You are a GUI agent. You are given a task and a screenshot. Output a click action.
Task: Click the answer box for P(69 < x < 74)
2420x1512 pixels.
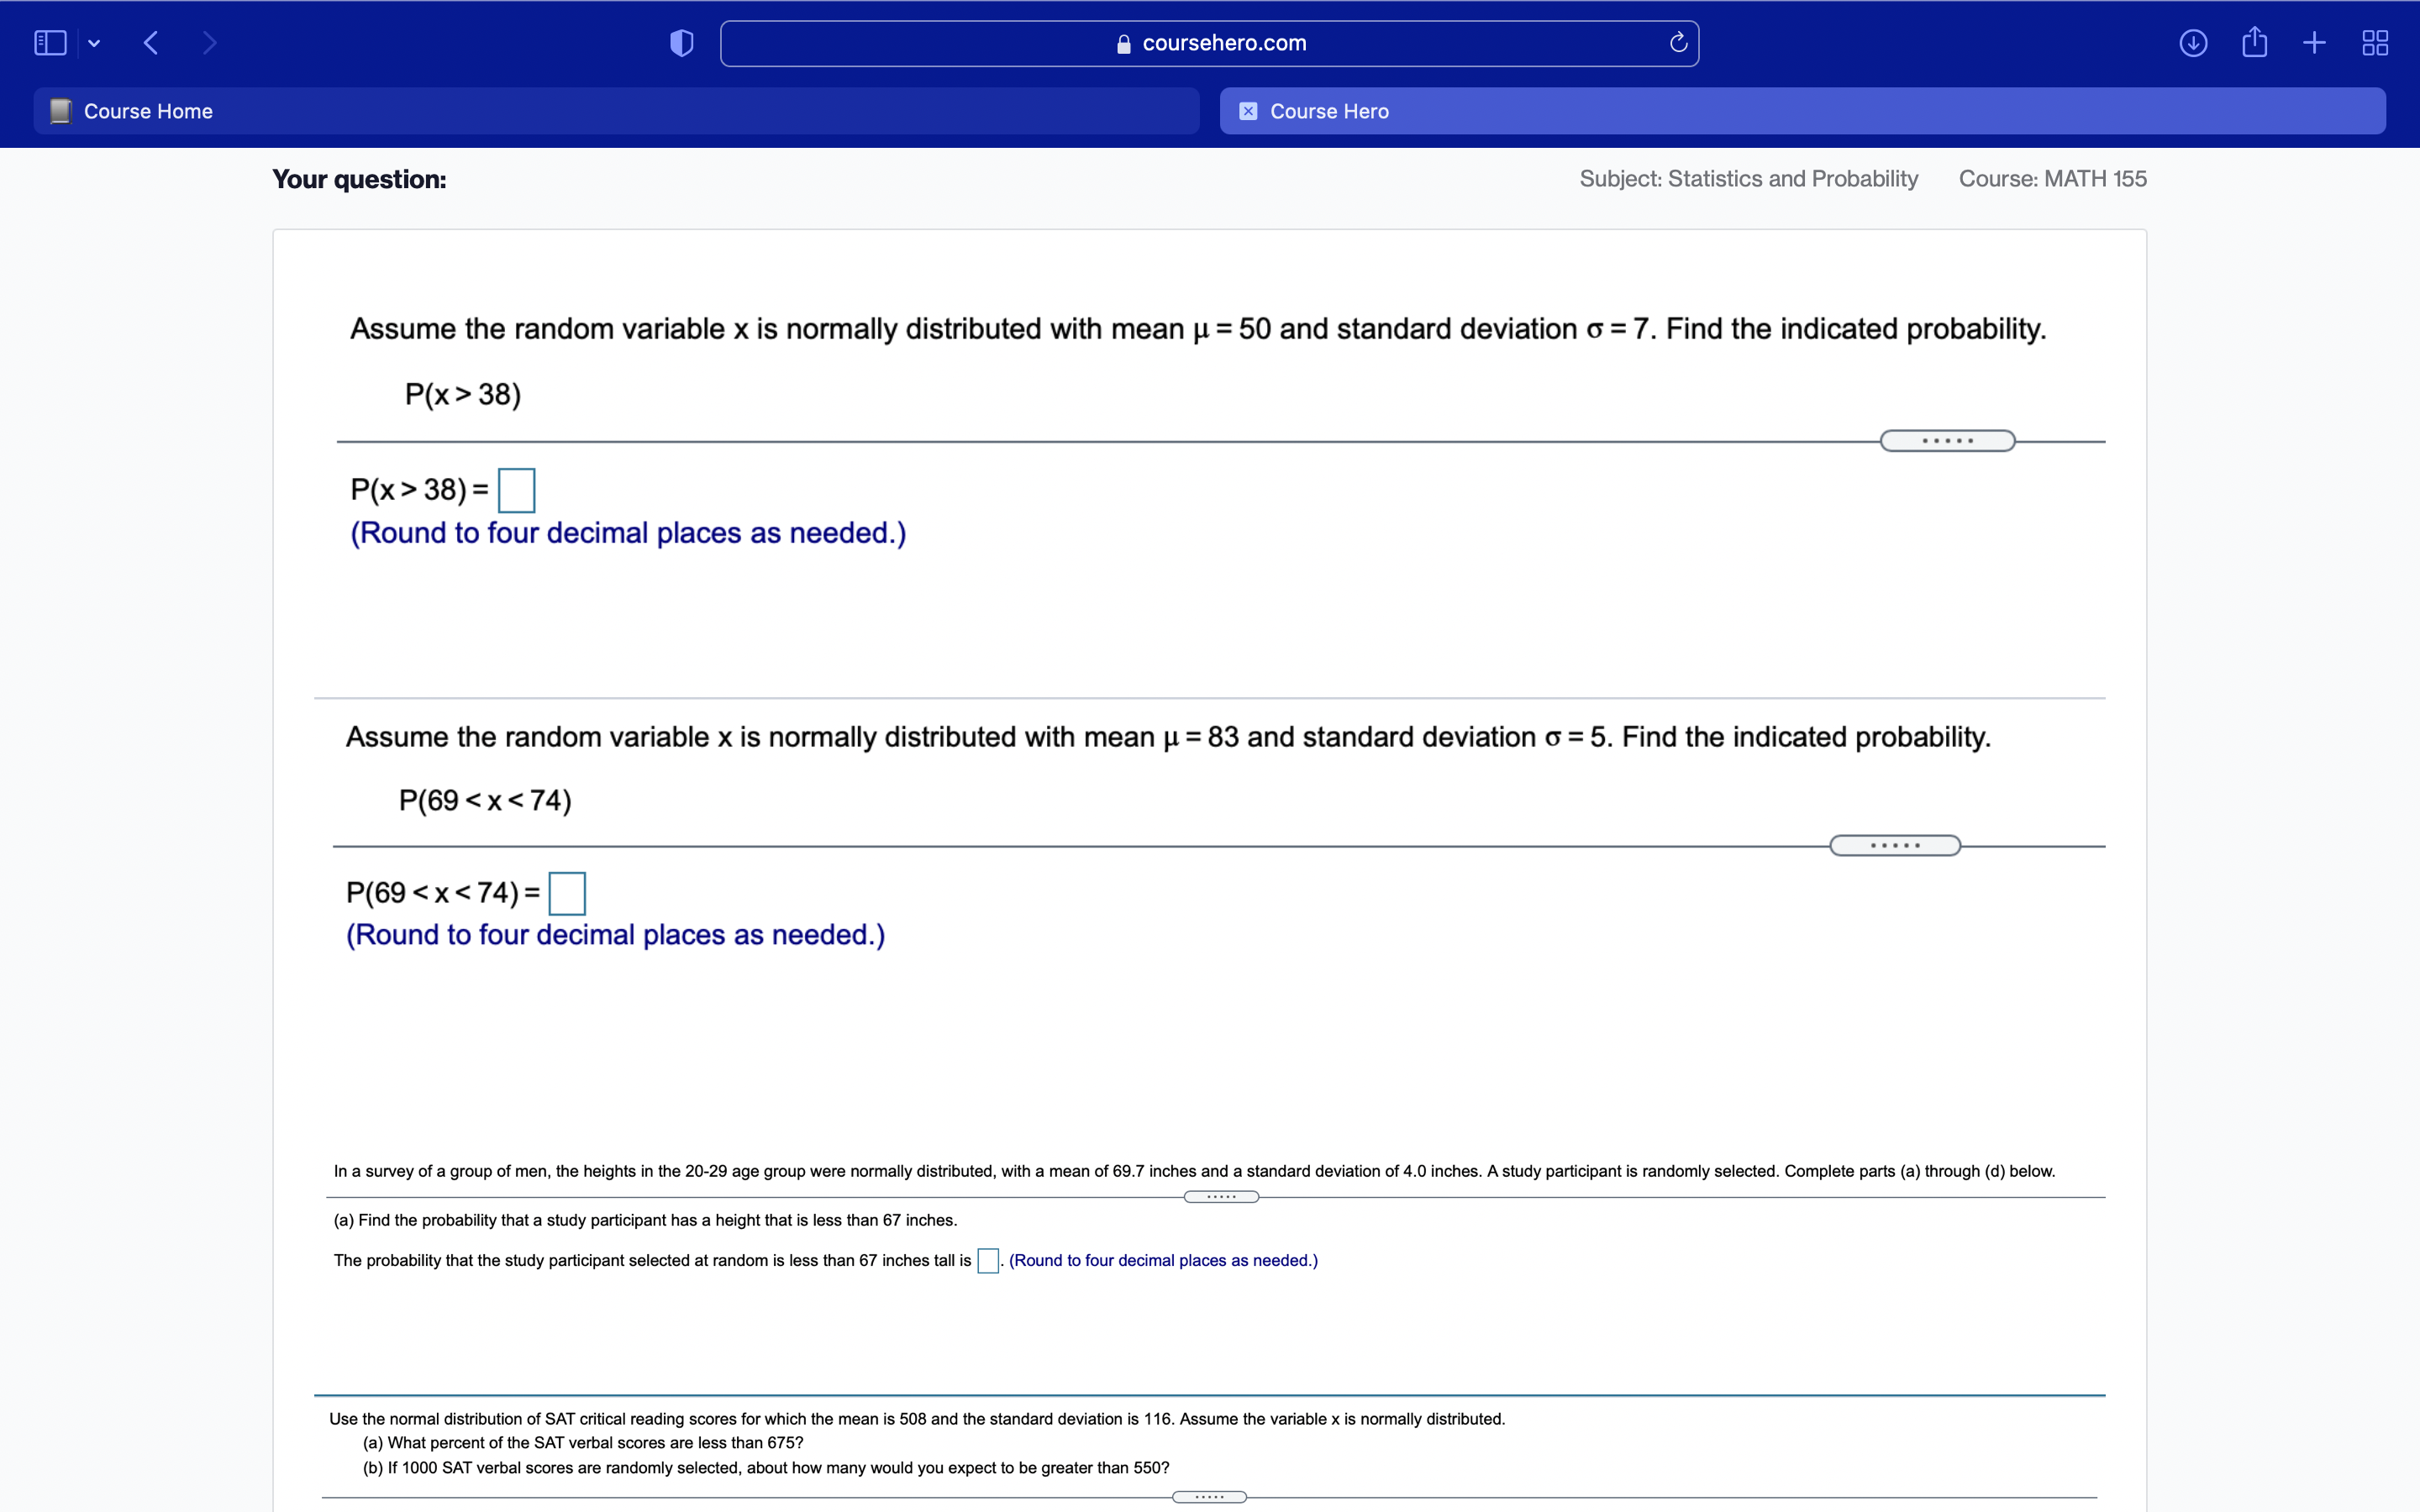click(x=566, y=892)
